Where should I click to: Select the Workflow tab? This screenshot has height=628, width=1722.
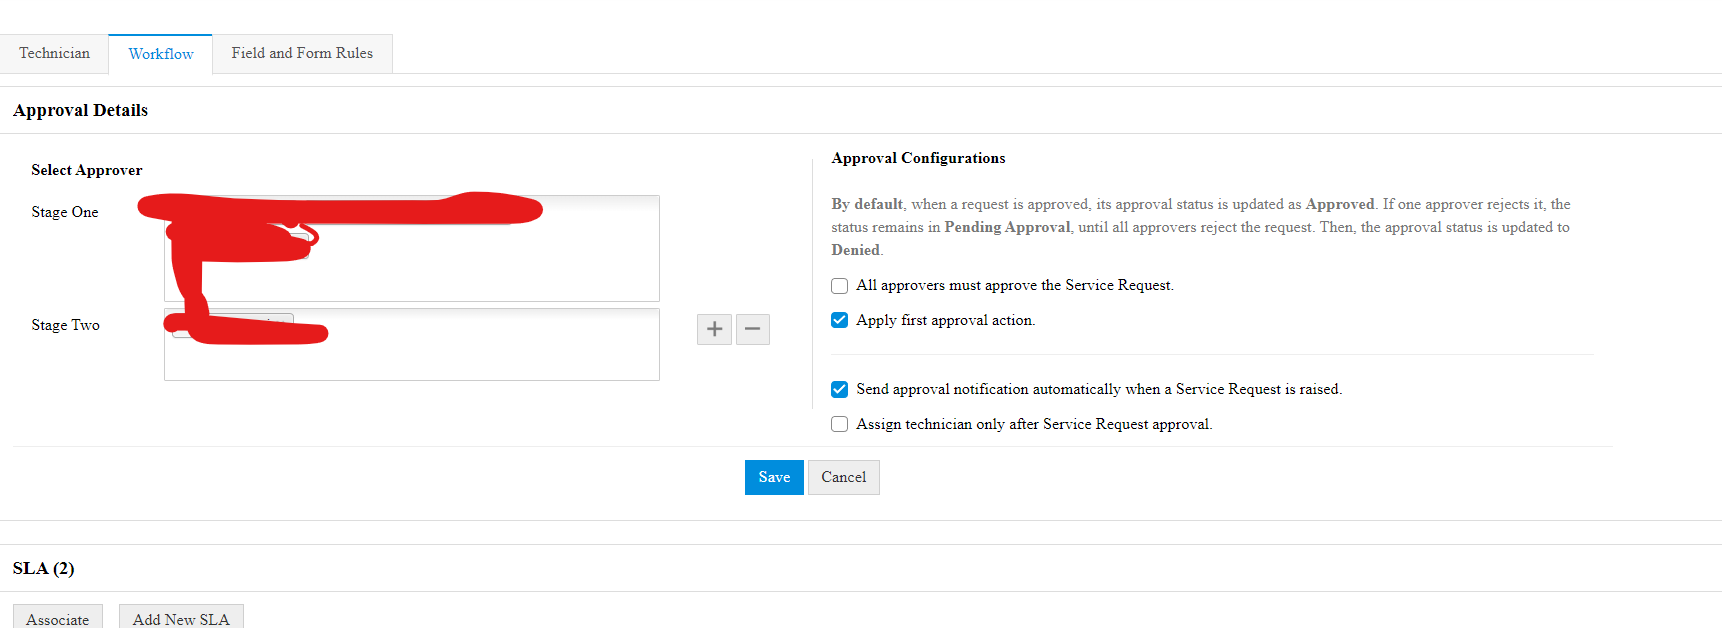161,54
